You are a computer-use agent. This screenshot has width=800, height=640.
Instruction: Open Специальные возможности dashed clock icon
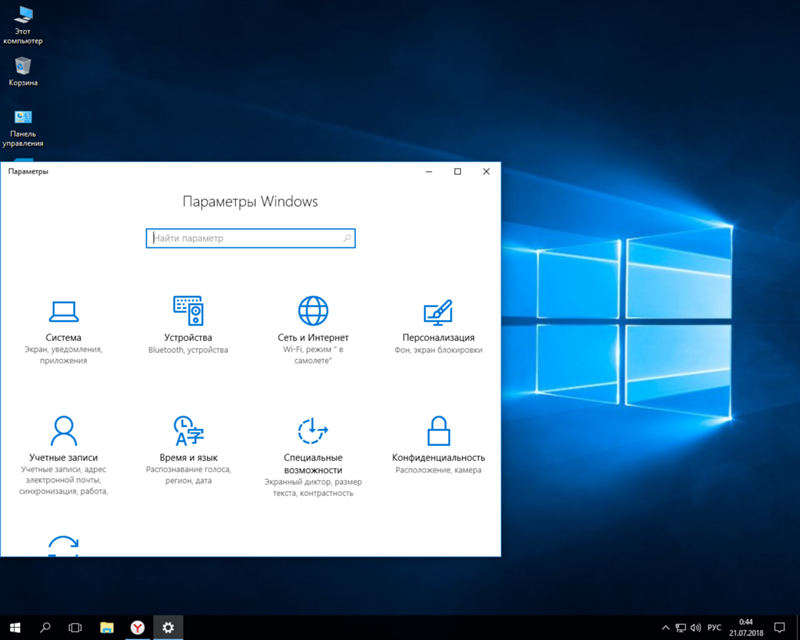click(x=313, y=431)
